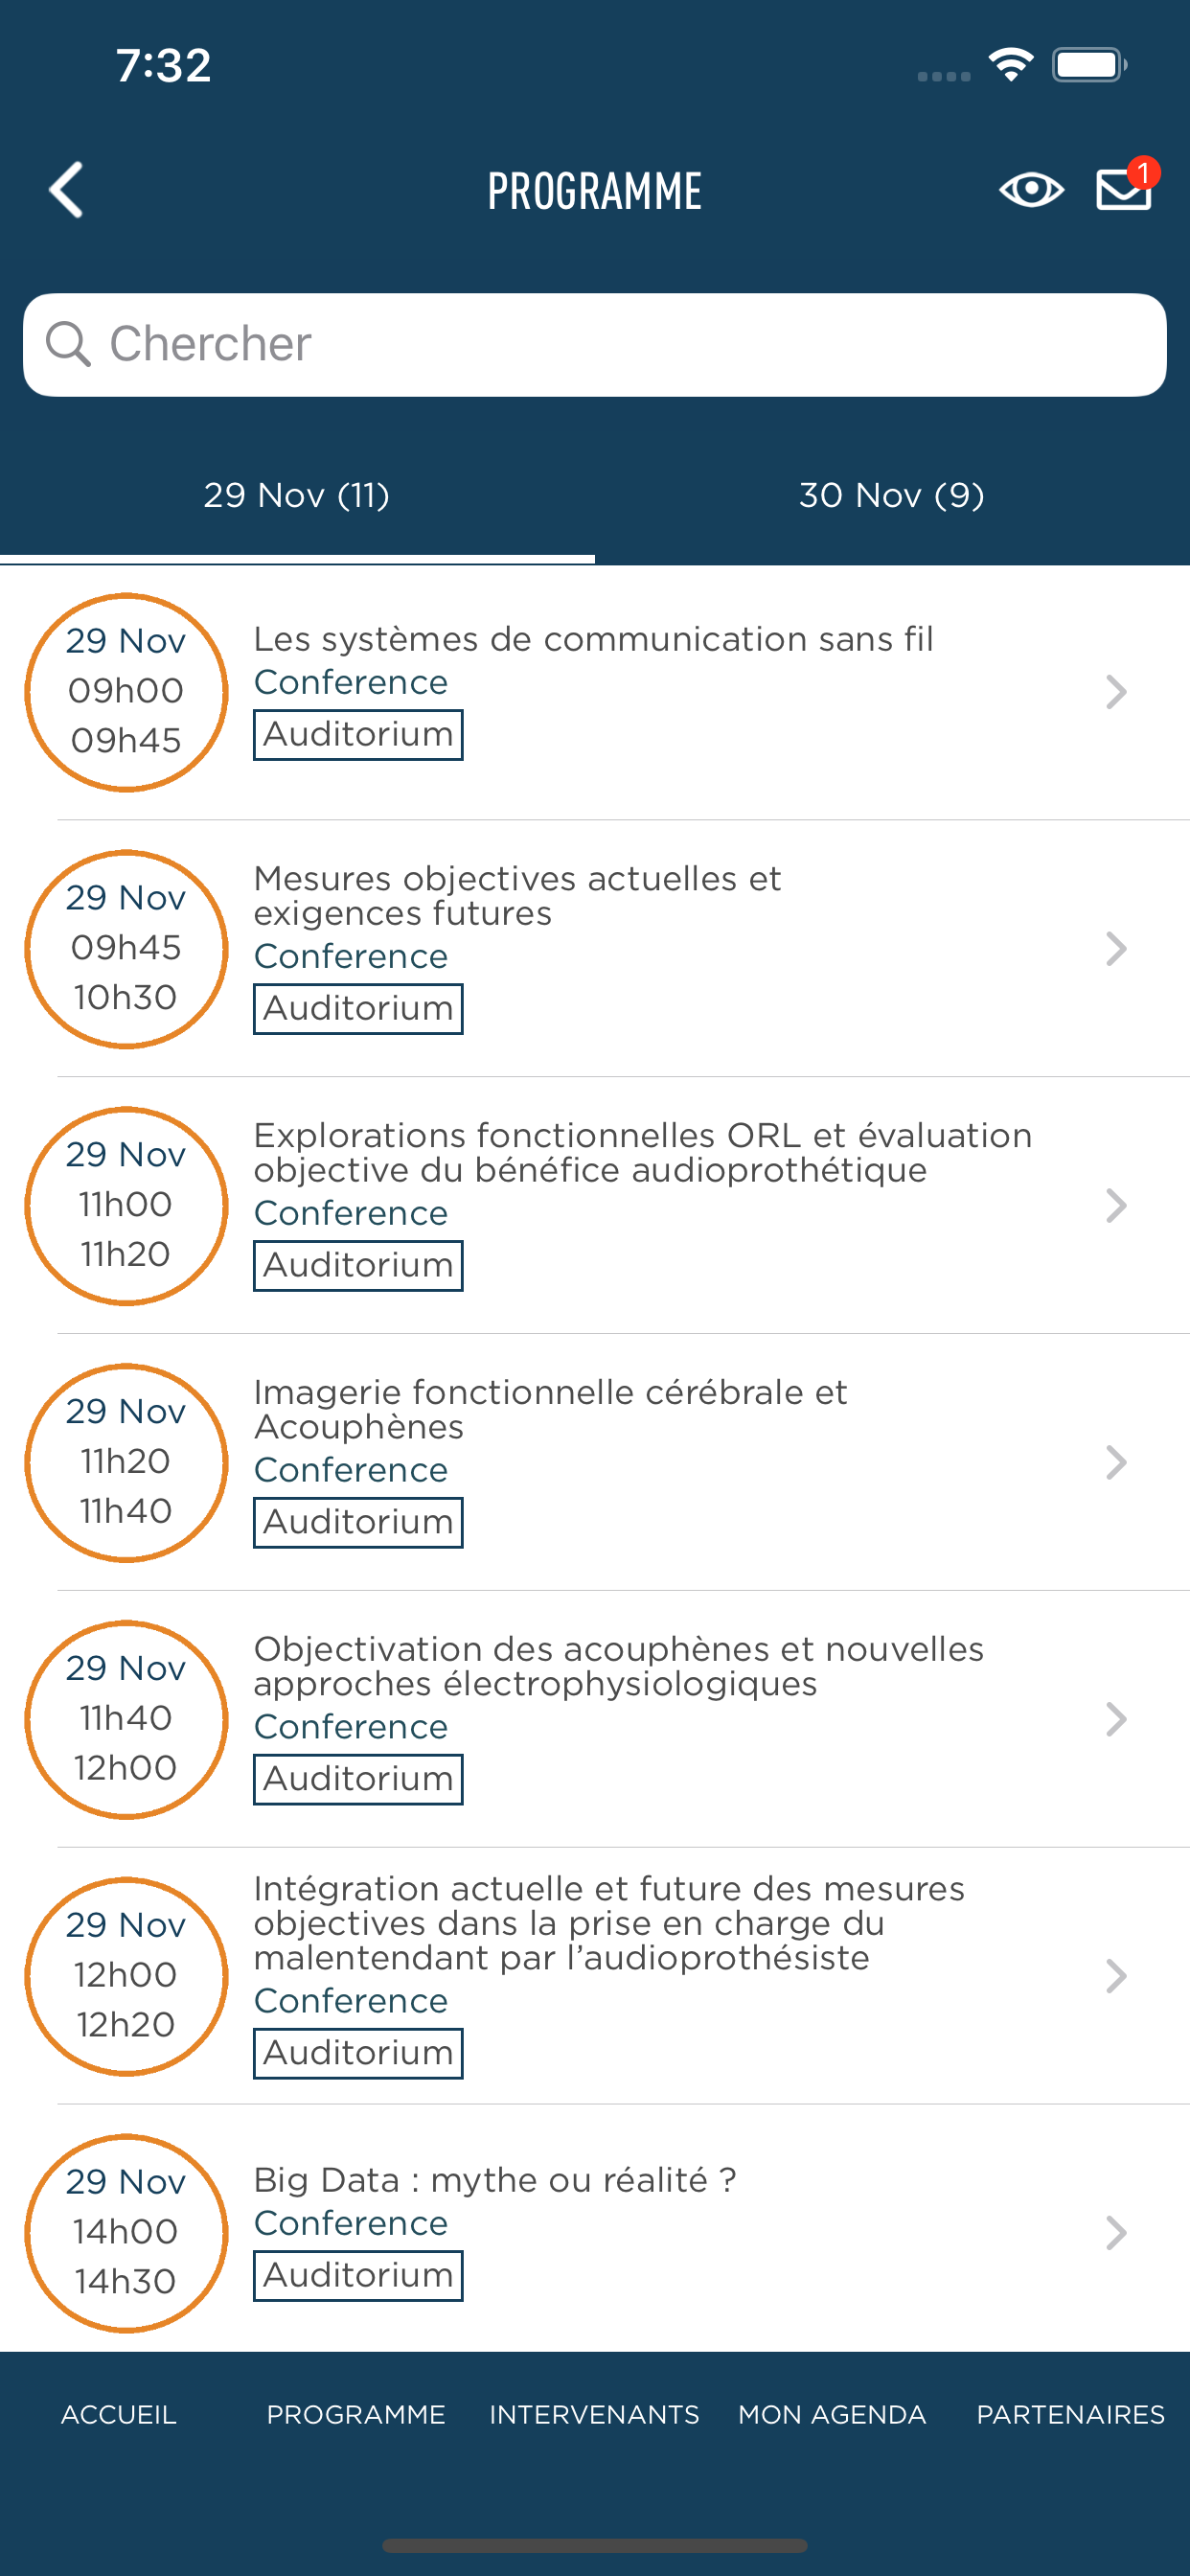Viewport: 1190px width, 2576px height.
Task: Open the mail inbox icon
Action: tap(1124, 190)
